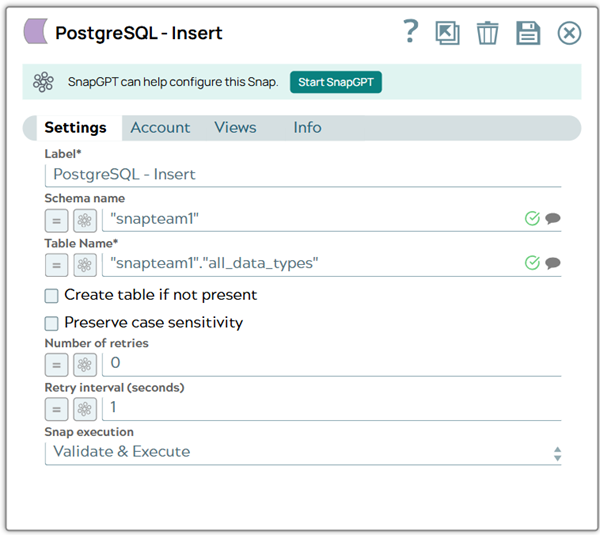Enable Create table if not present
The width and height of the screenshot is (600, 535).
pyautogui.click(x=51, y=296)
